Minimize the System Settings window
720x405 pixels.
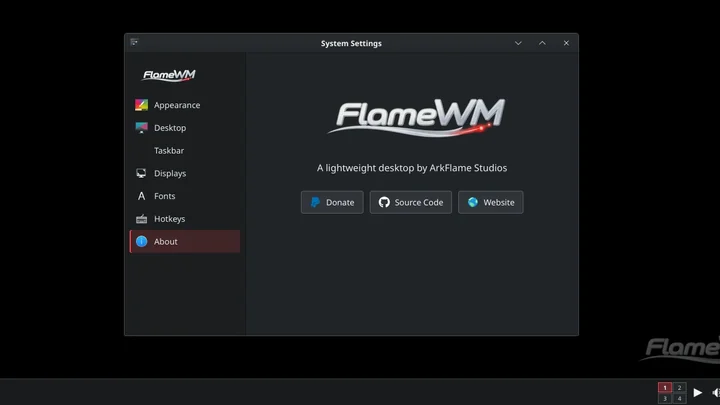[x=518, y=43]
